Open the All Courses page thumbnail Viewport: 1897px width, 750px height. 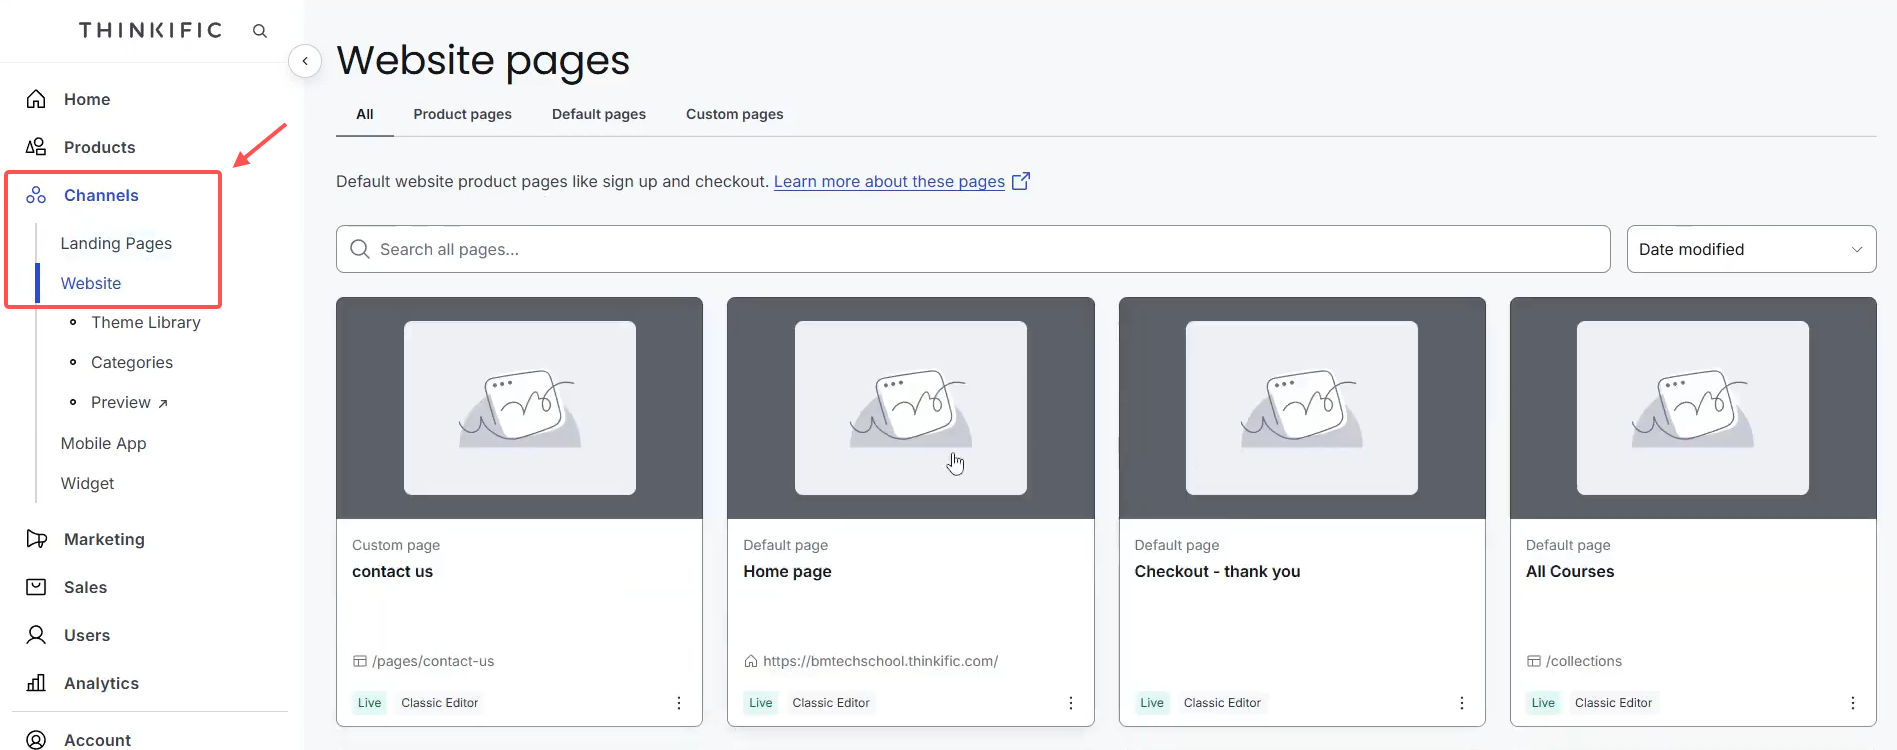[x=1693, y=408]
